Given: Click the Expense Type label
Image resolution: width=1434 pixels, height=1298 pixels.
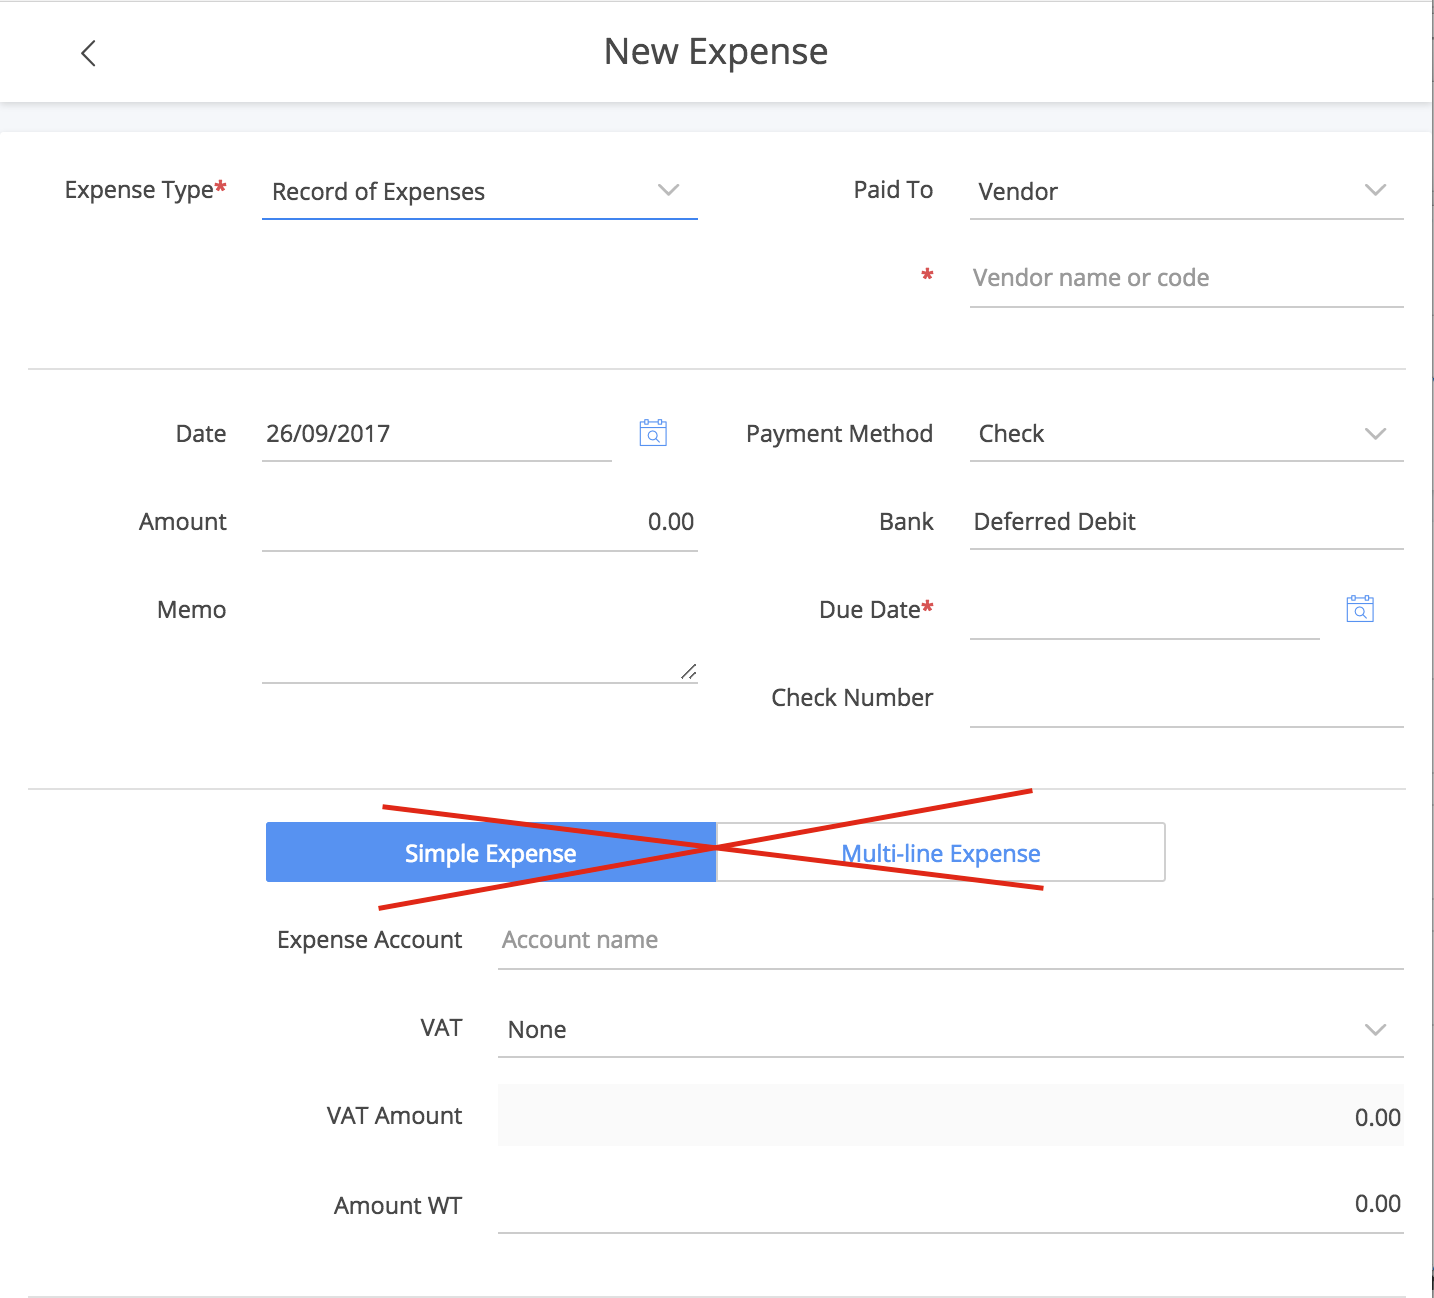Looking at the screenshot, I should coord(145,190).
